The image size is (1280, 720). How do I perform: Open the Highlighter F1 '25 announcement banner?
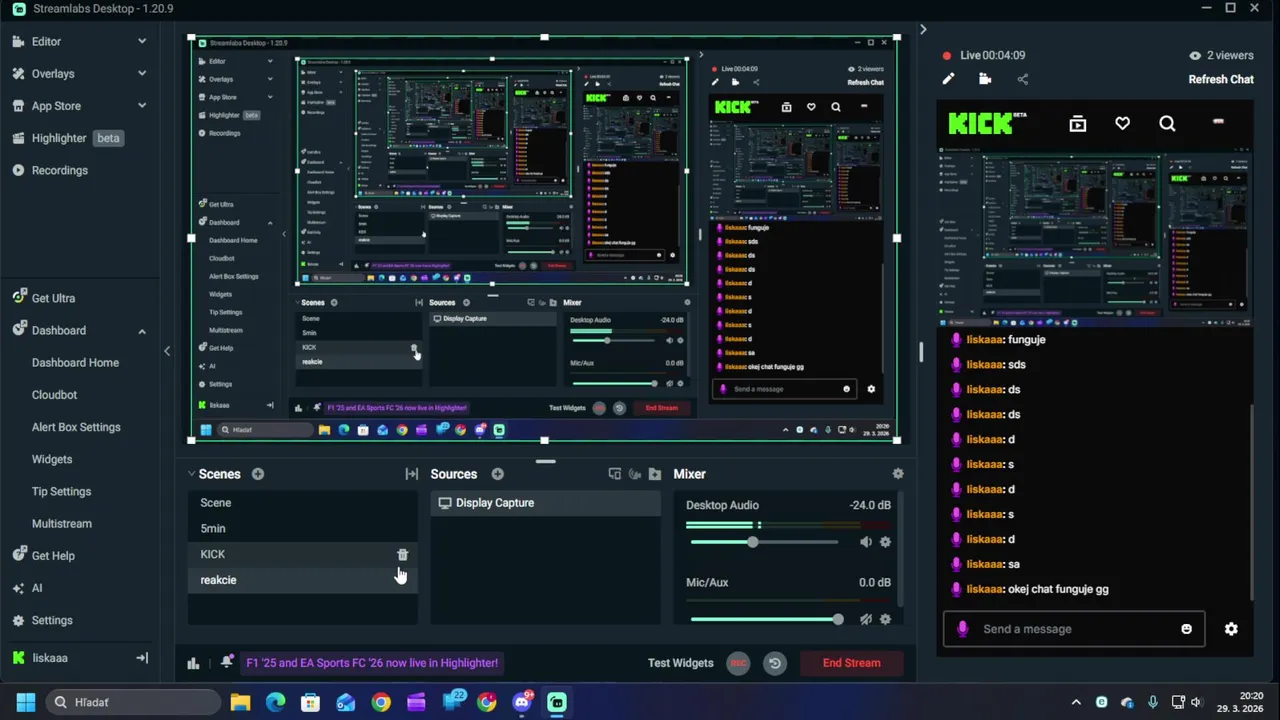point(372,663)
